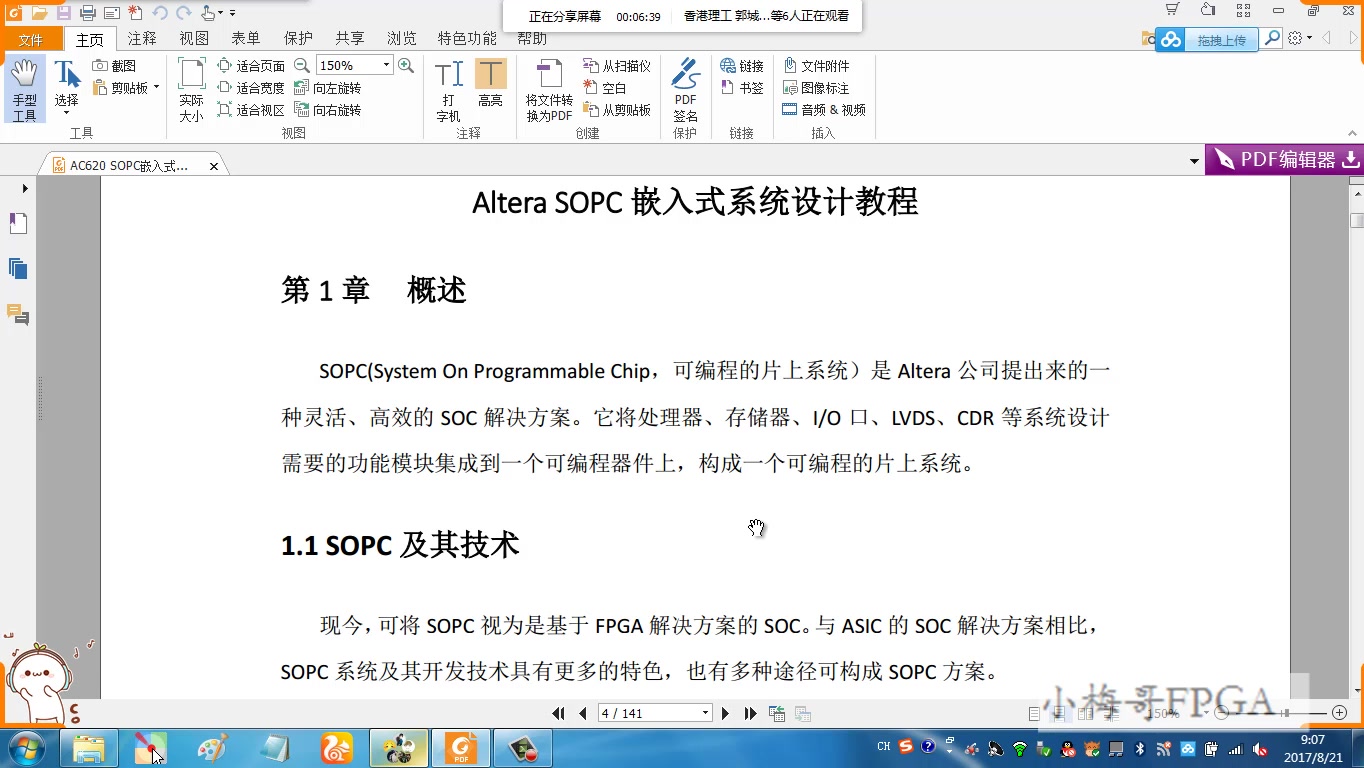Open PDF Sign (PDF签名) tool
This screenshot has height=768, width=1364.
[x=685, y=90]
